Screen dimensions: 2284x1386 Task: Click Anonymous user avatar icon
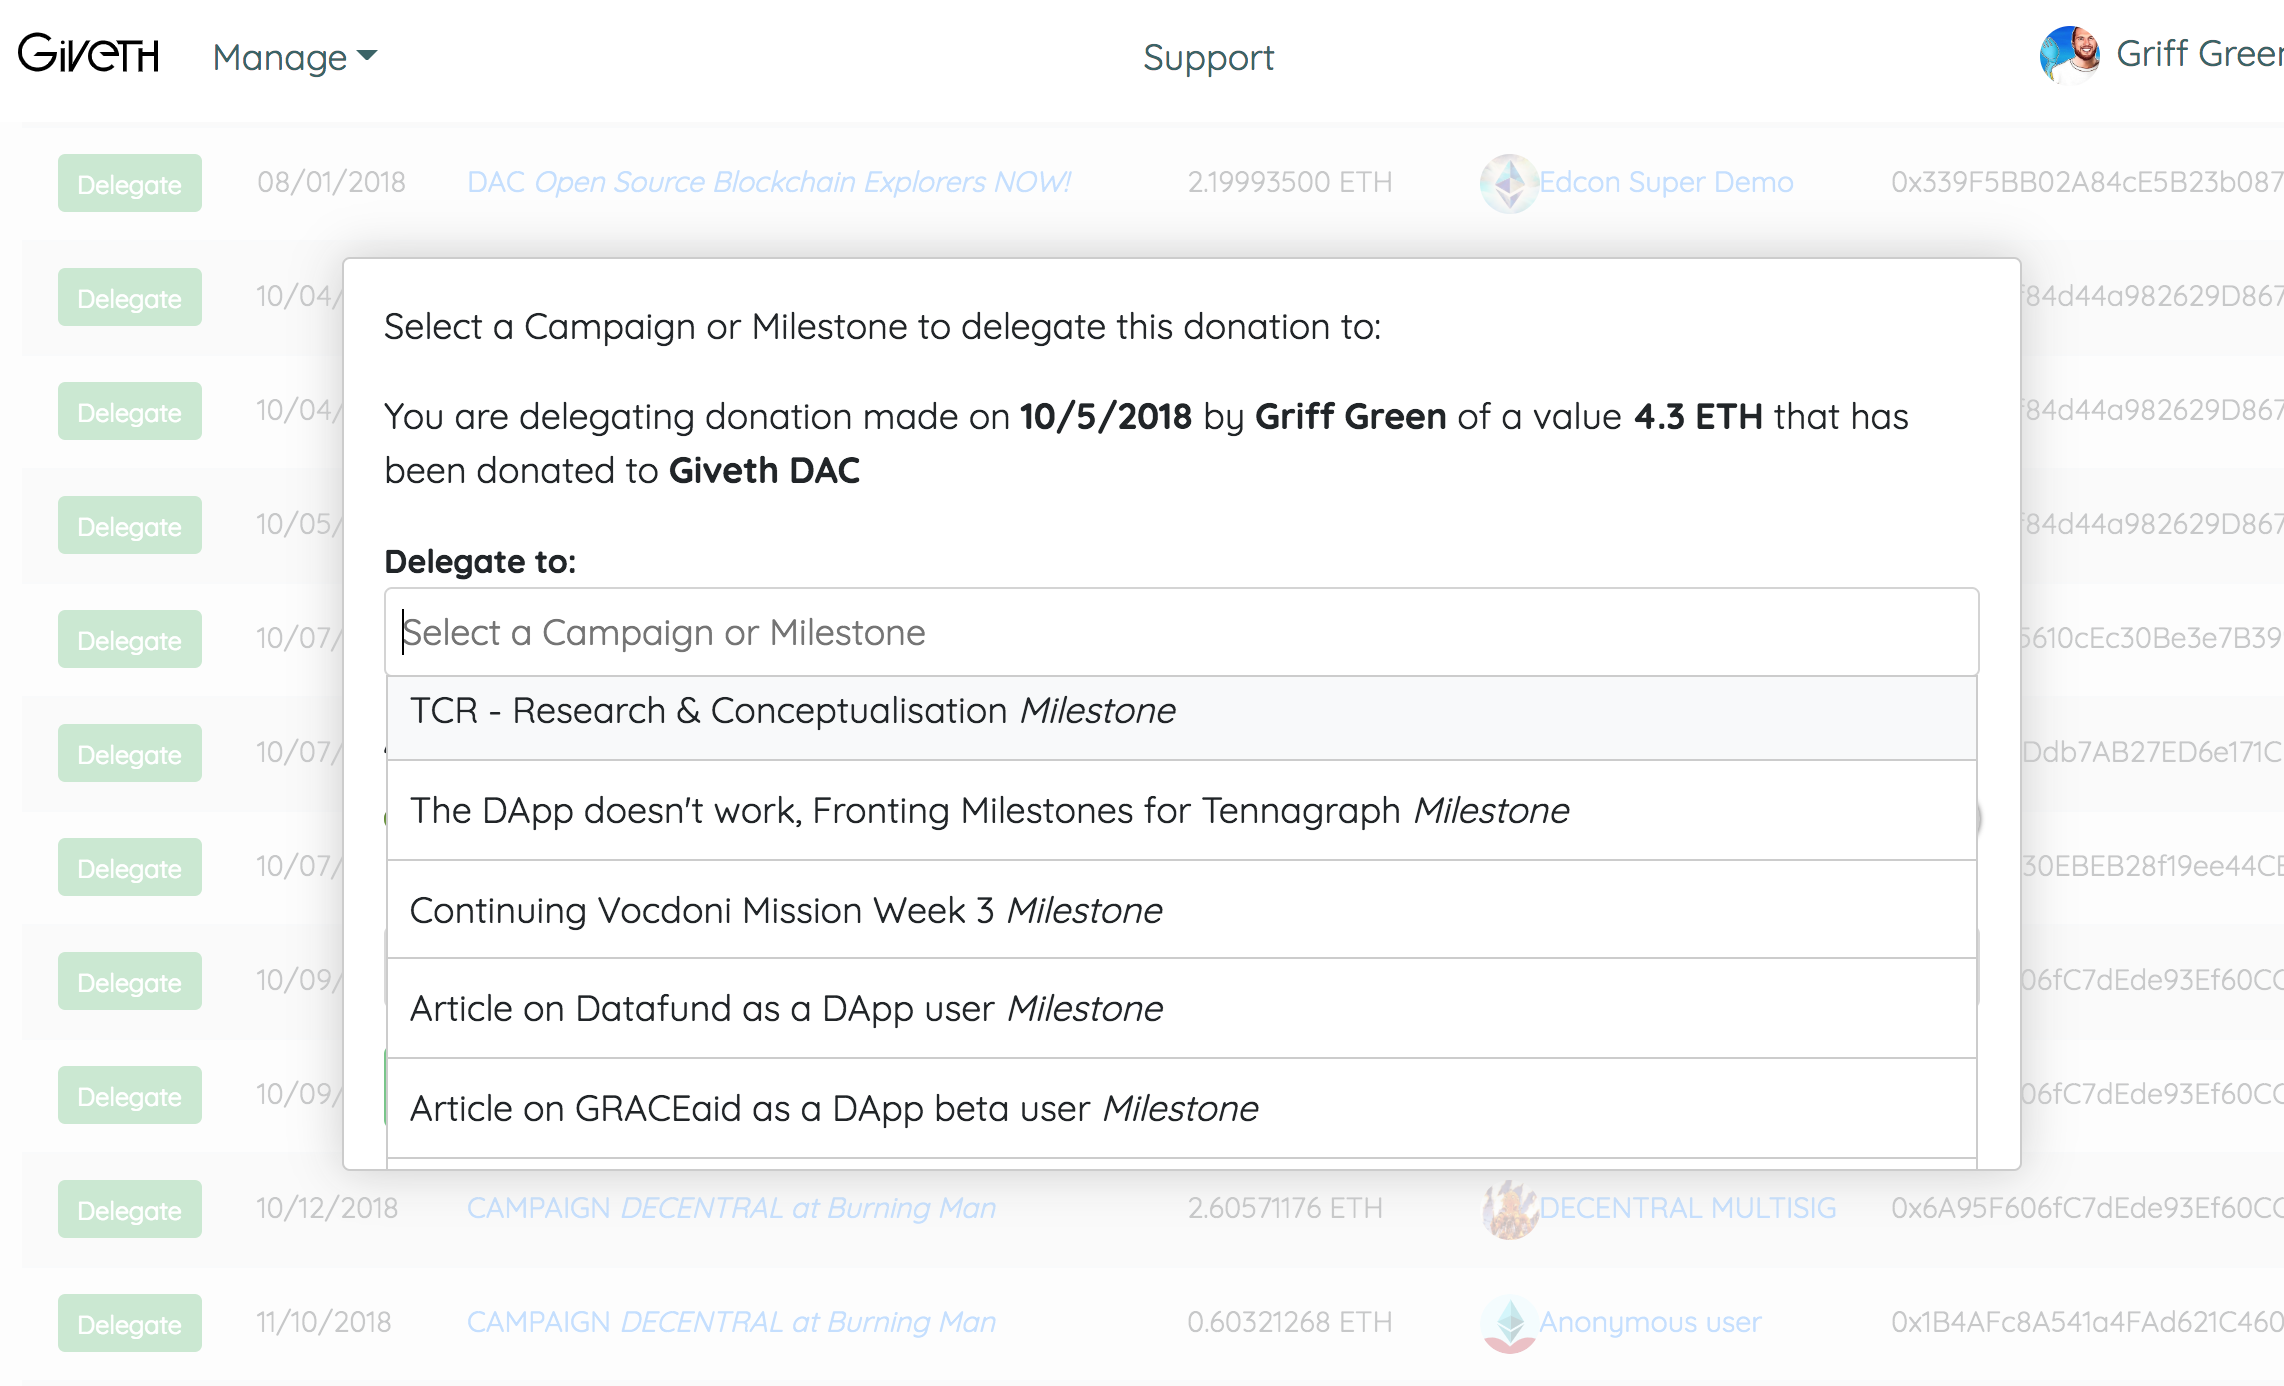click(x=1509, y=1323)
